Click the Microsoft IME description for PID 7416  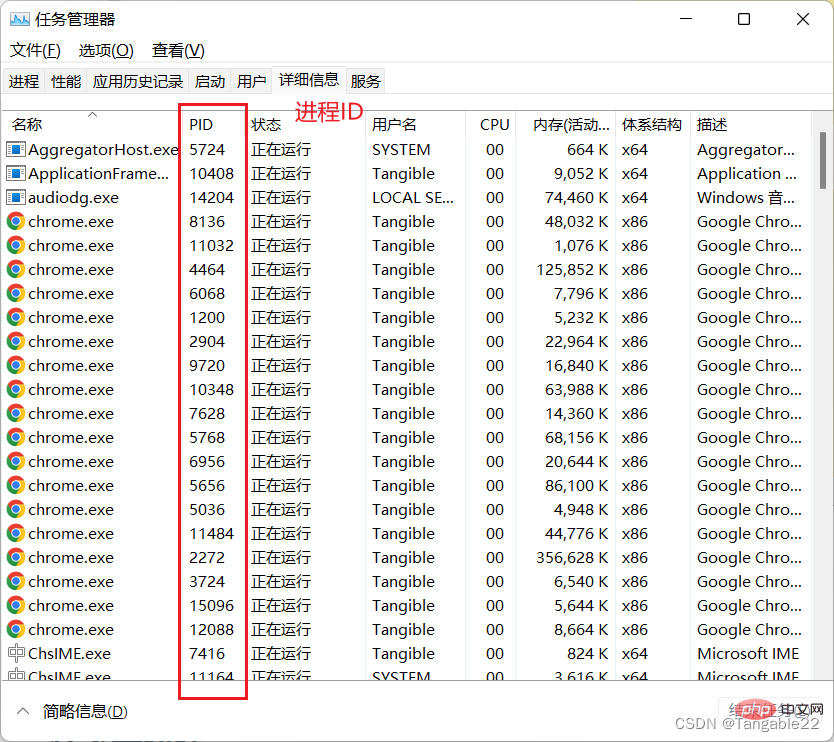click(x=748, y=653)
